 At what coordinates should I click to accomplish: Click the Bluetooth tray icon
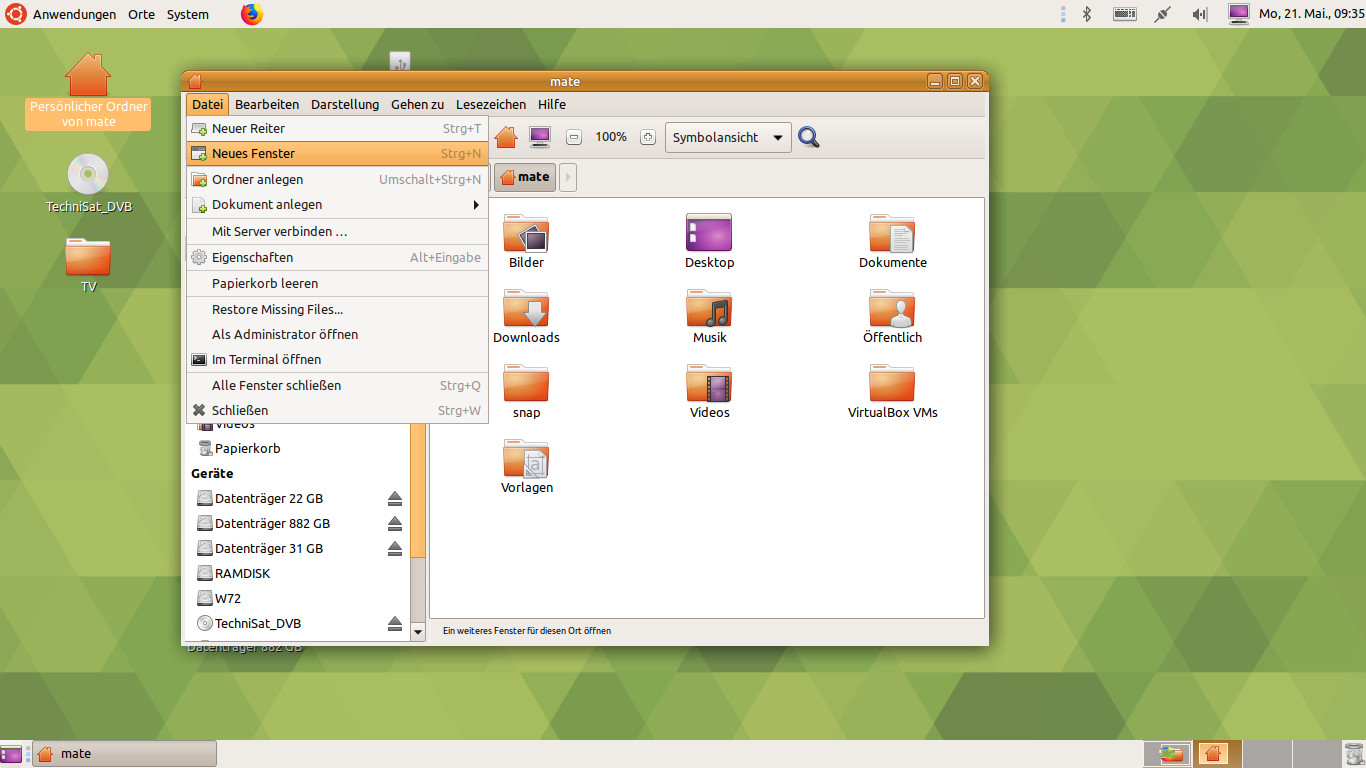coord(1087,14)
